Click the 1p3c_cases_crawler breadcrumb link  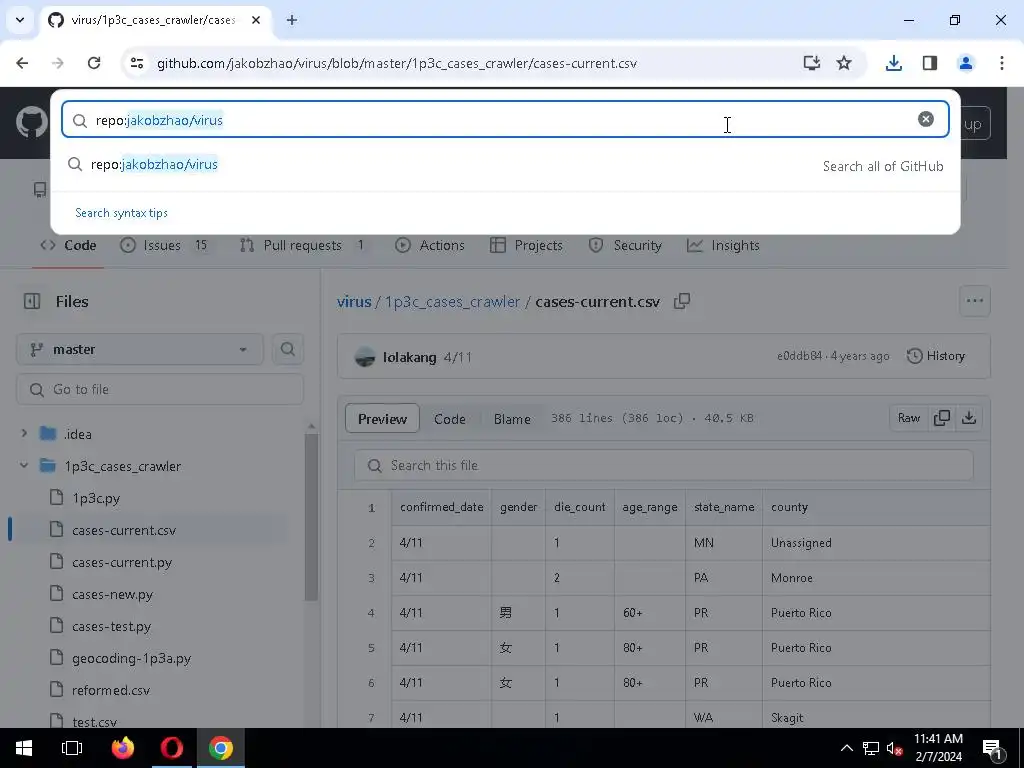pos(452,302)
